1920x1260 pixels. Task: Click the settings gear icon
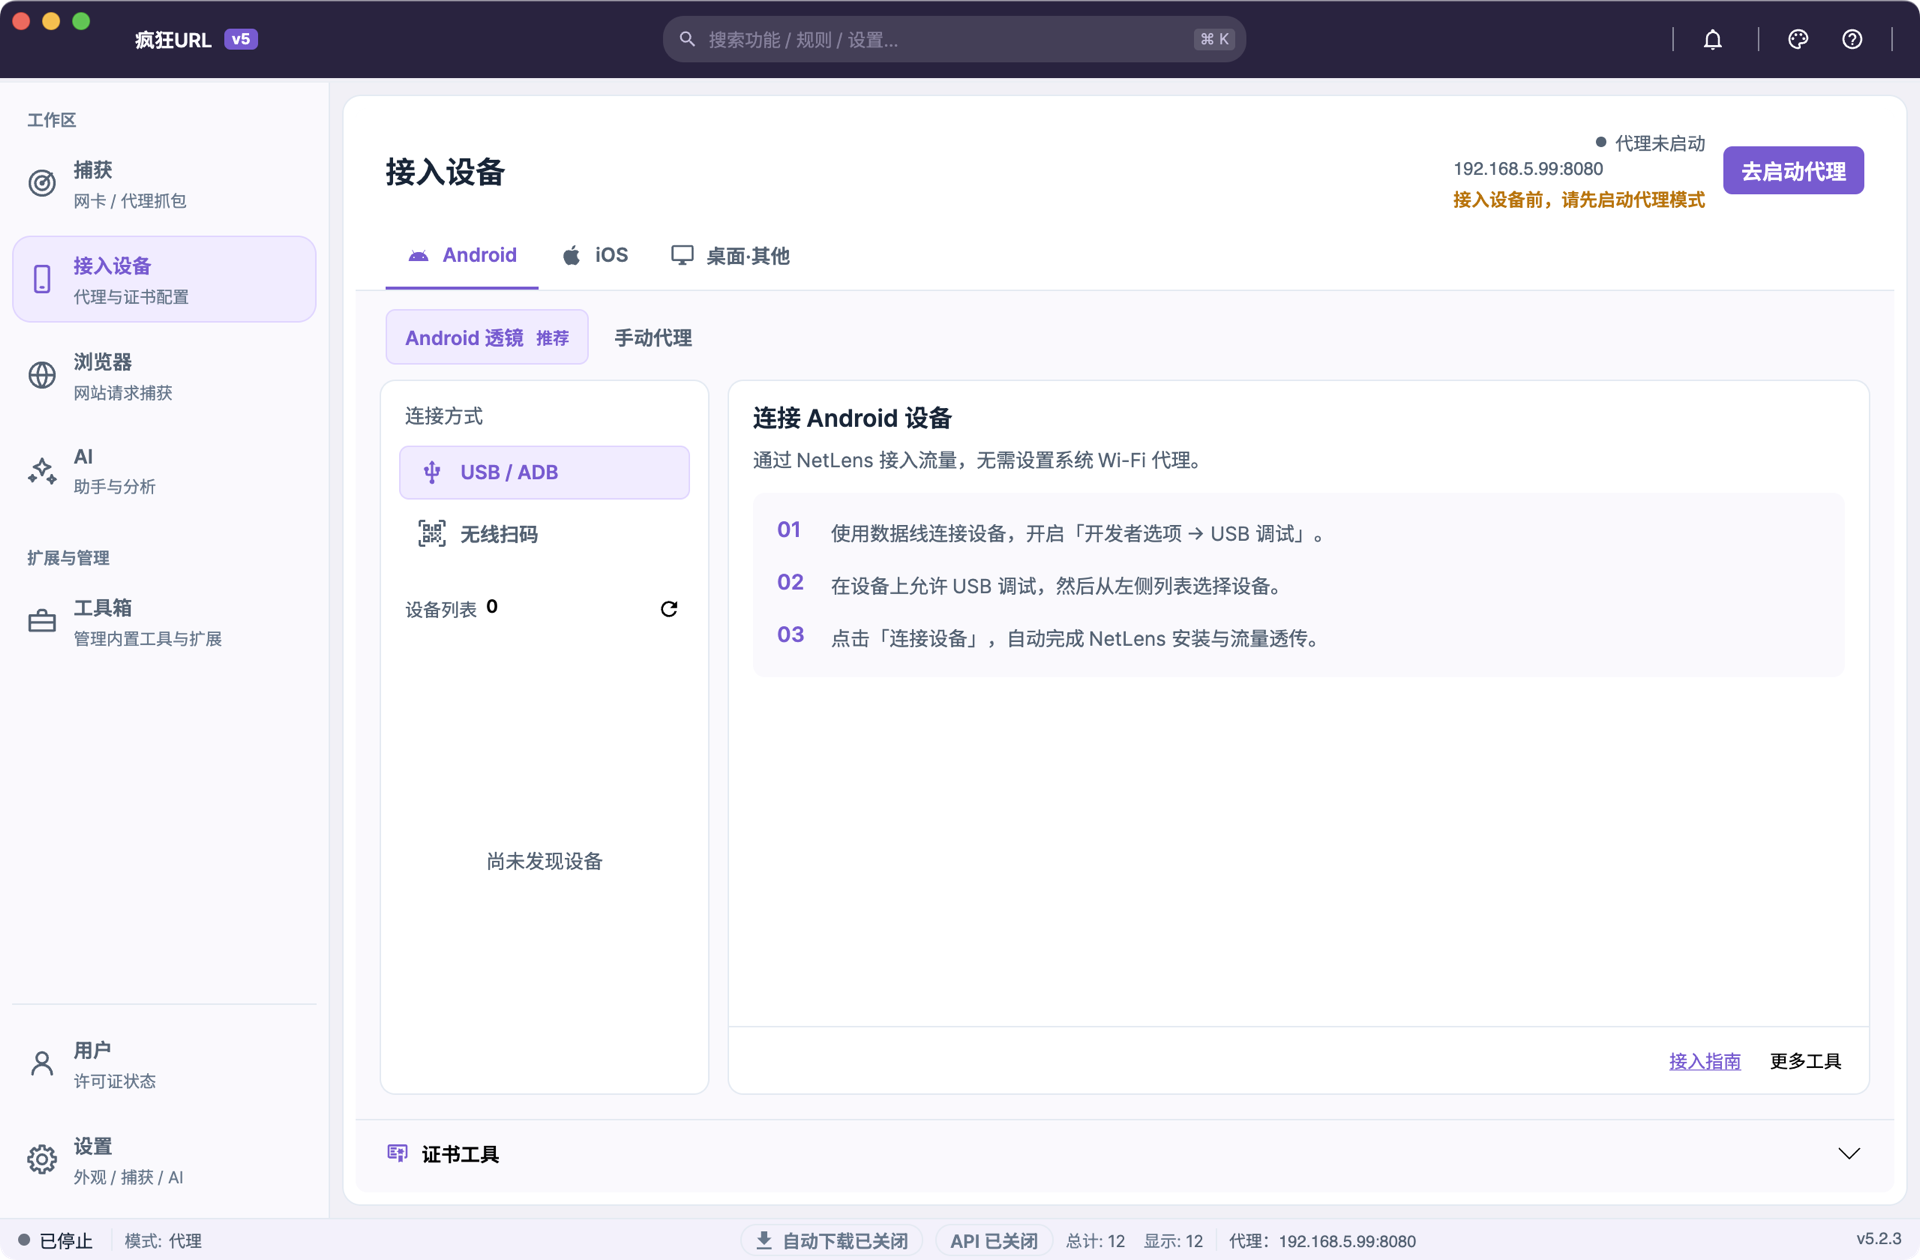42,1159
